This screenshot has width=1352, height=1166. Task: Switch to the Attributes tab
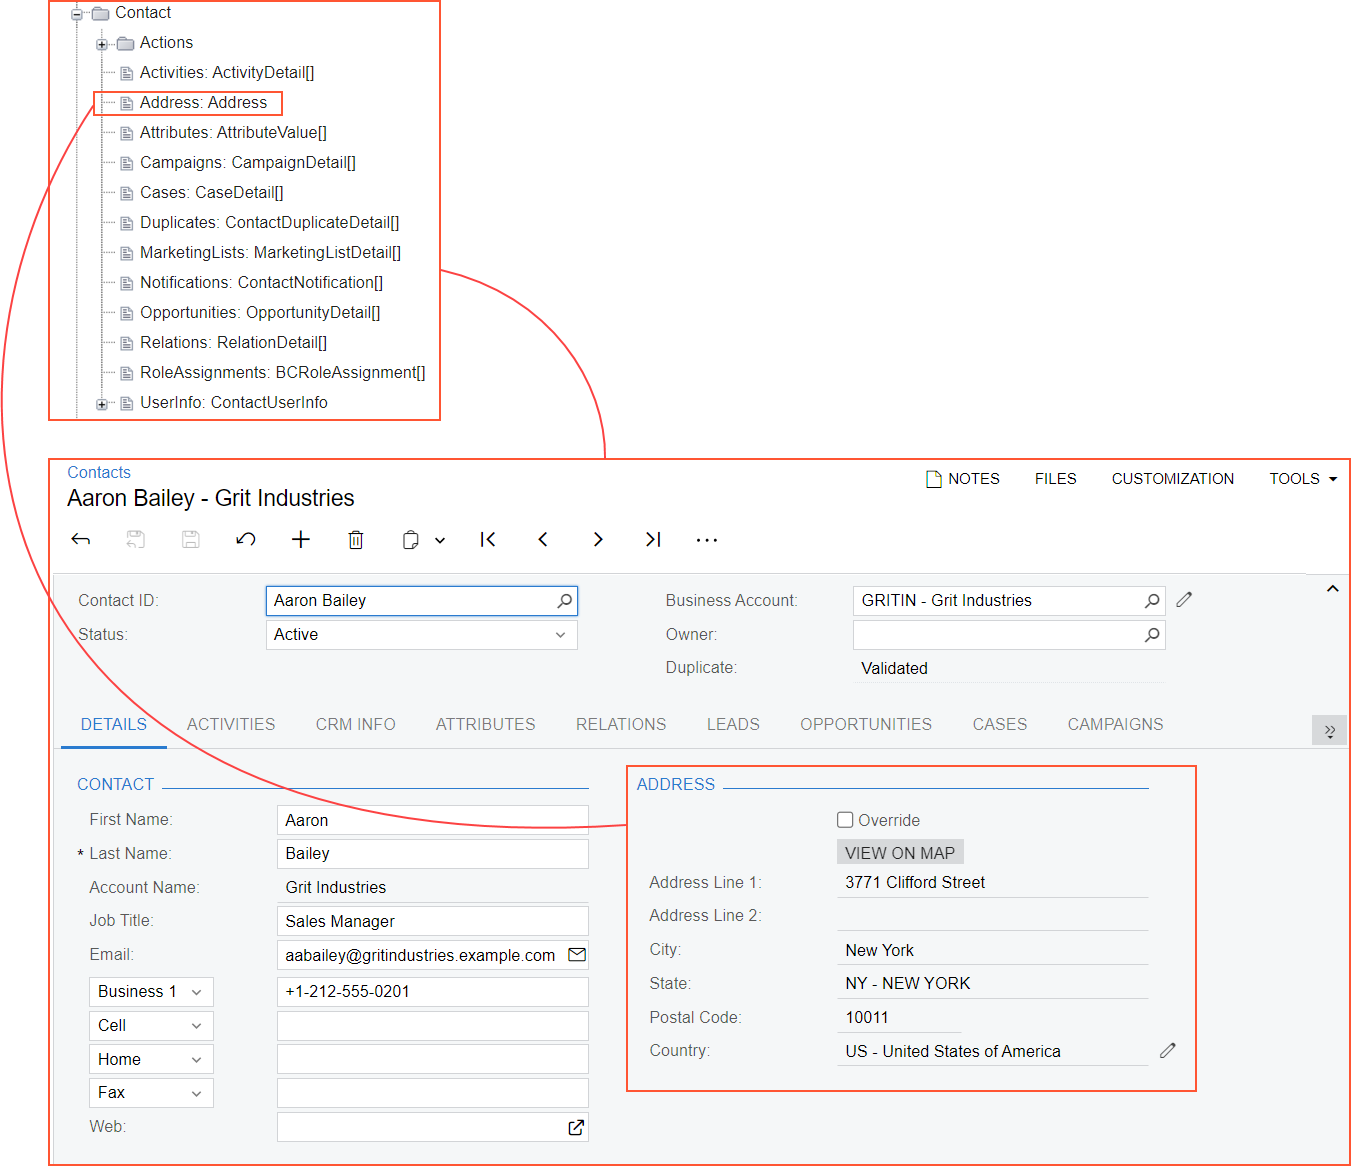[486, 724]
